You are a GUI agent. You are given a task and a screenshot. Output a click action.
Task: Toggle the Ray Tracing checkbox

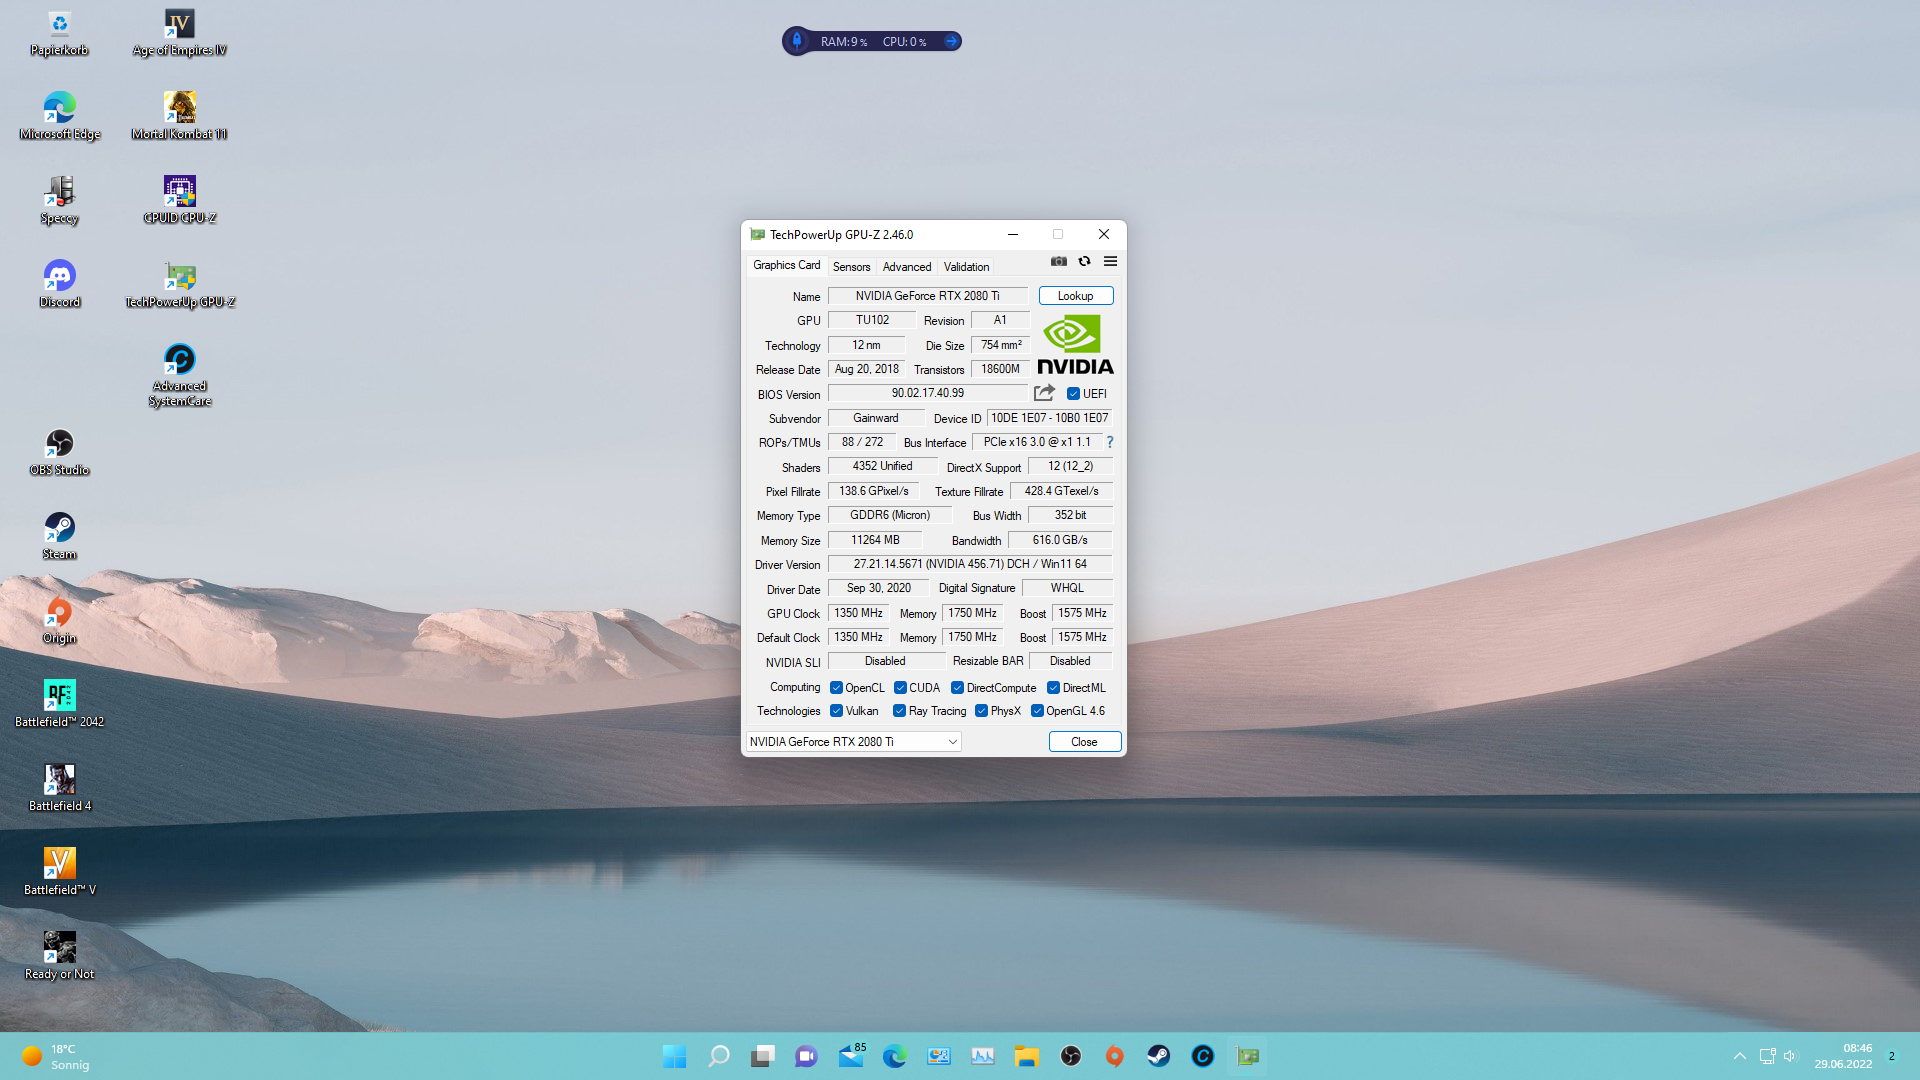[x=899, y=711]
